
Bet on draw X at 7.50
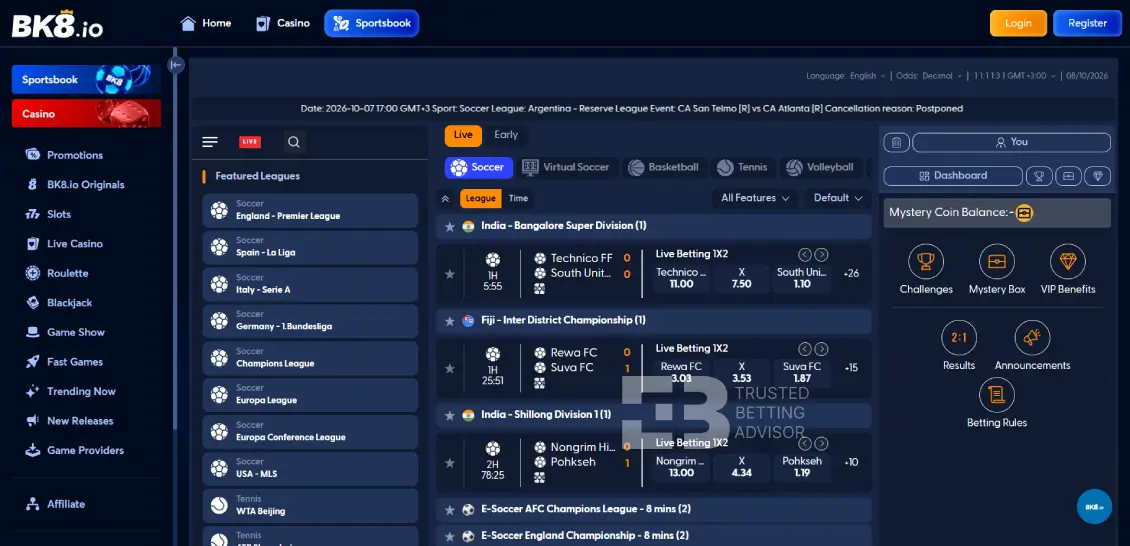(742, 278)
